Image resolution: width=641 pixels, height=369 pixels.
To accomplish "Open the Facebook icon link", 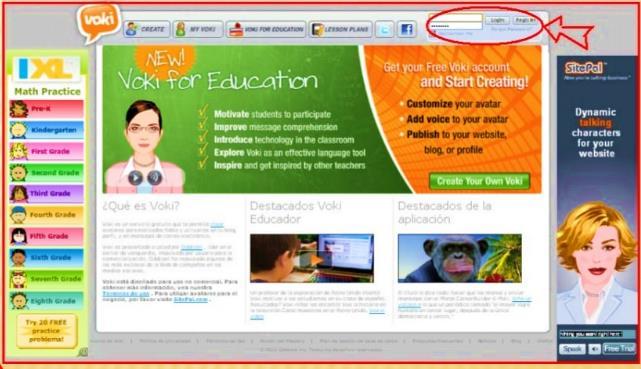I will point(407,29).
